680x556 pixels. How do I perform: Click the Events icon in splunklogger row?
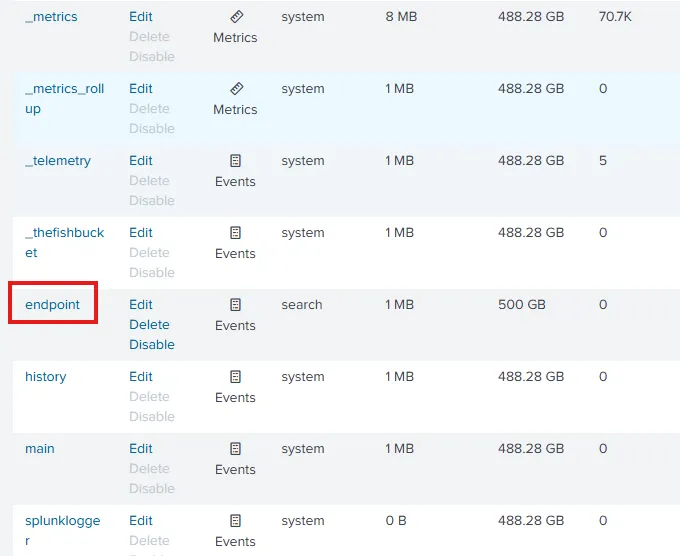(236, 521)
